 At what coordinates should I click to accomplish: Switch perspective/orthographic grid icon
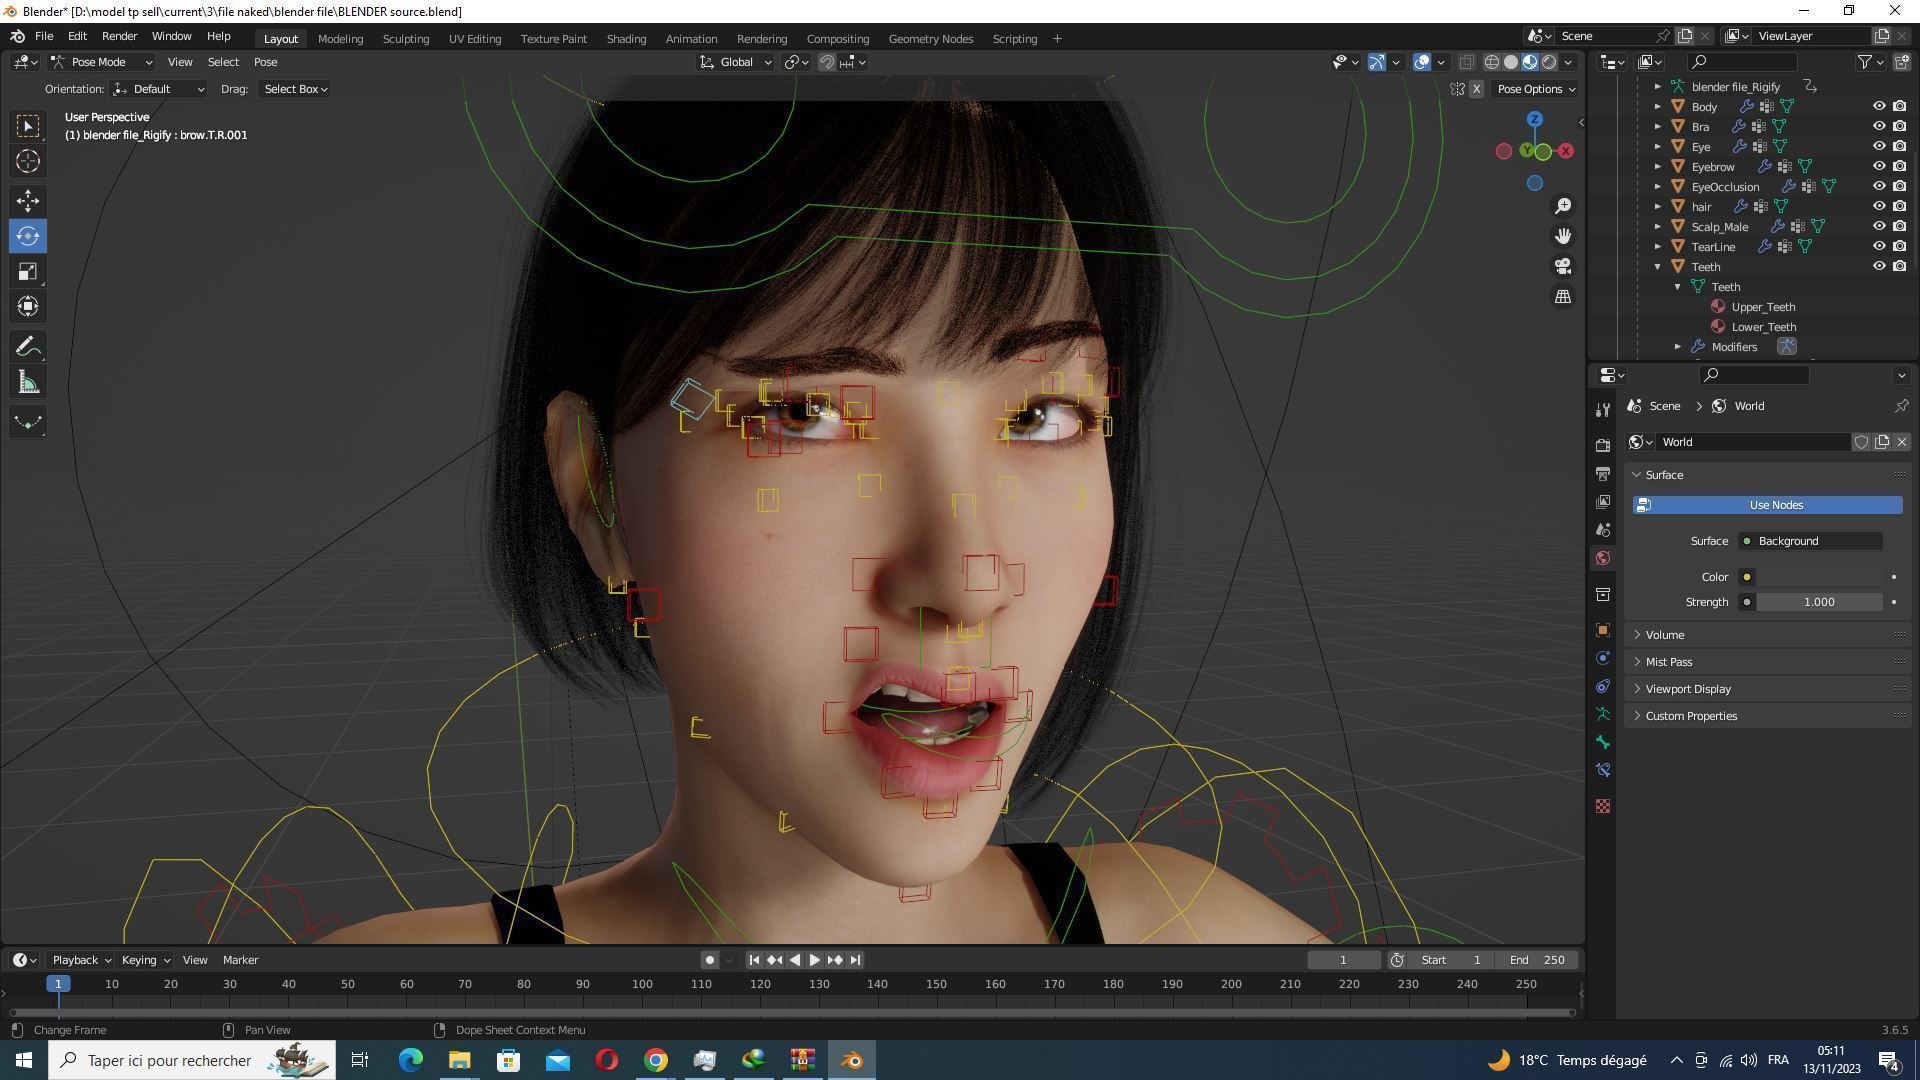tap(1563, 296)
